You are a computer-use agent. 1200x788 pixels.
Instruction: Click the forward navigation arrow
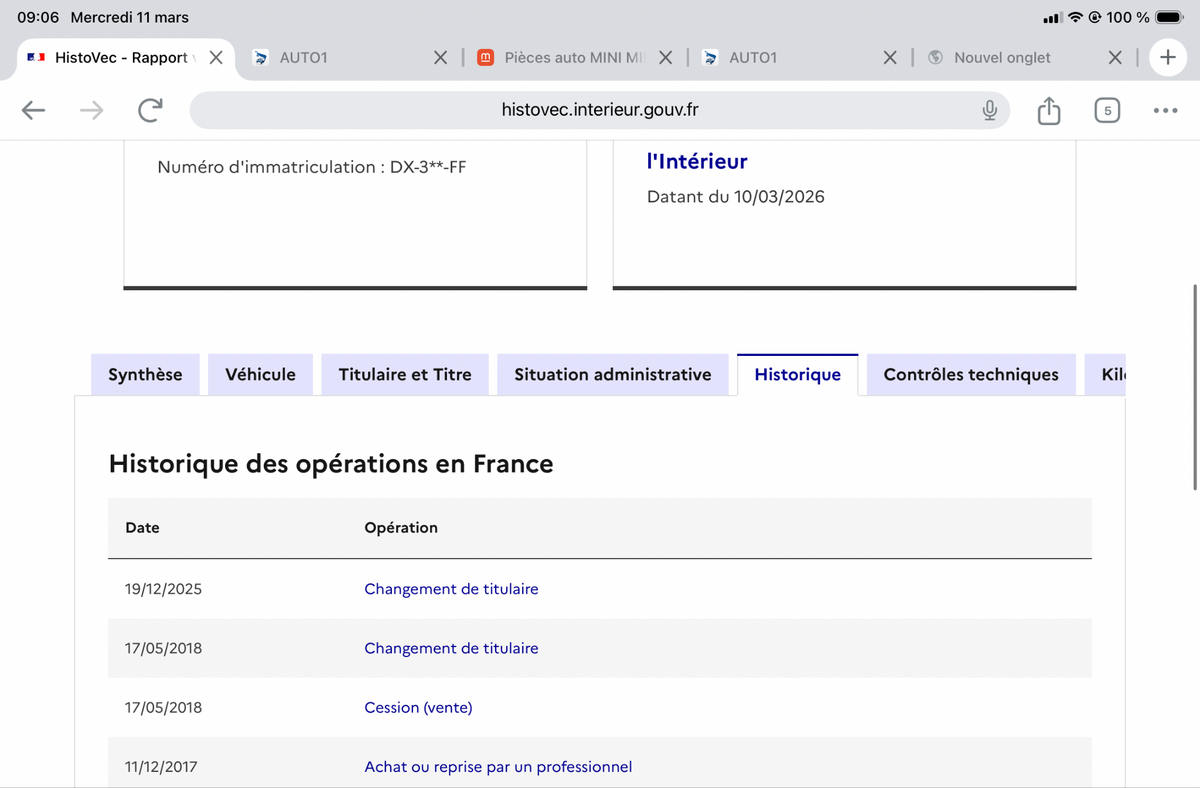coord(92,110)
